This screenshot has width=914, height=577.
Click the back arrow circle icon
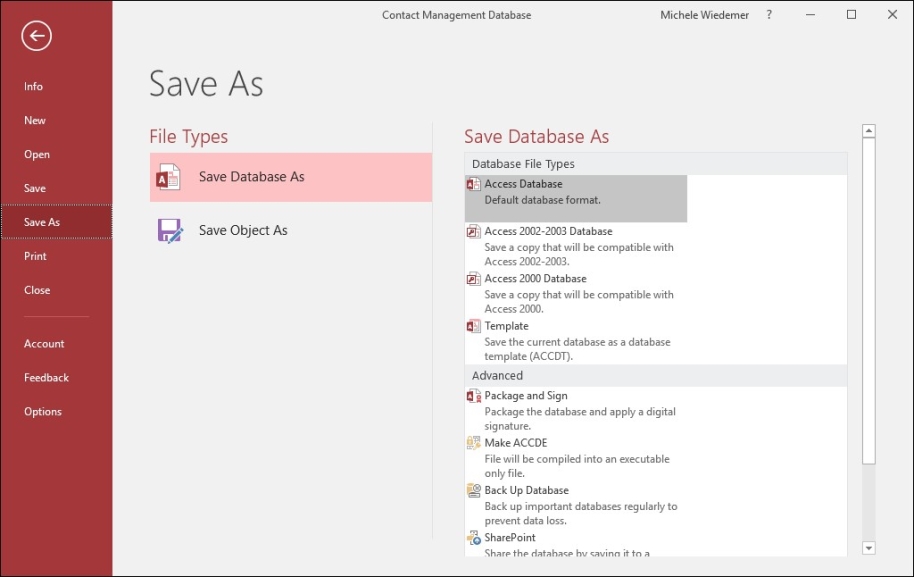click(x=37, y=36)
